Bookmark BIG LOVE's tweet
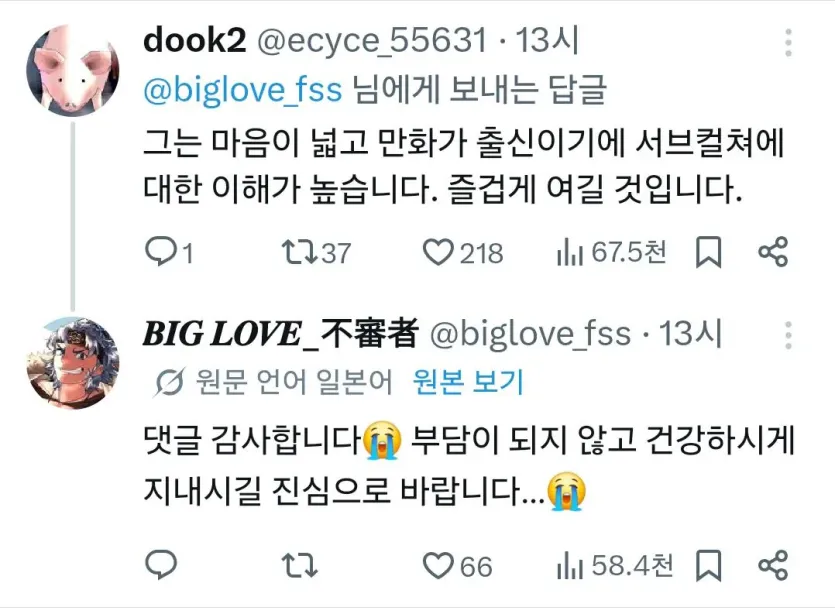Image resolution: width=835 pixels, height=614 pixels. (x=709, y=566)
